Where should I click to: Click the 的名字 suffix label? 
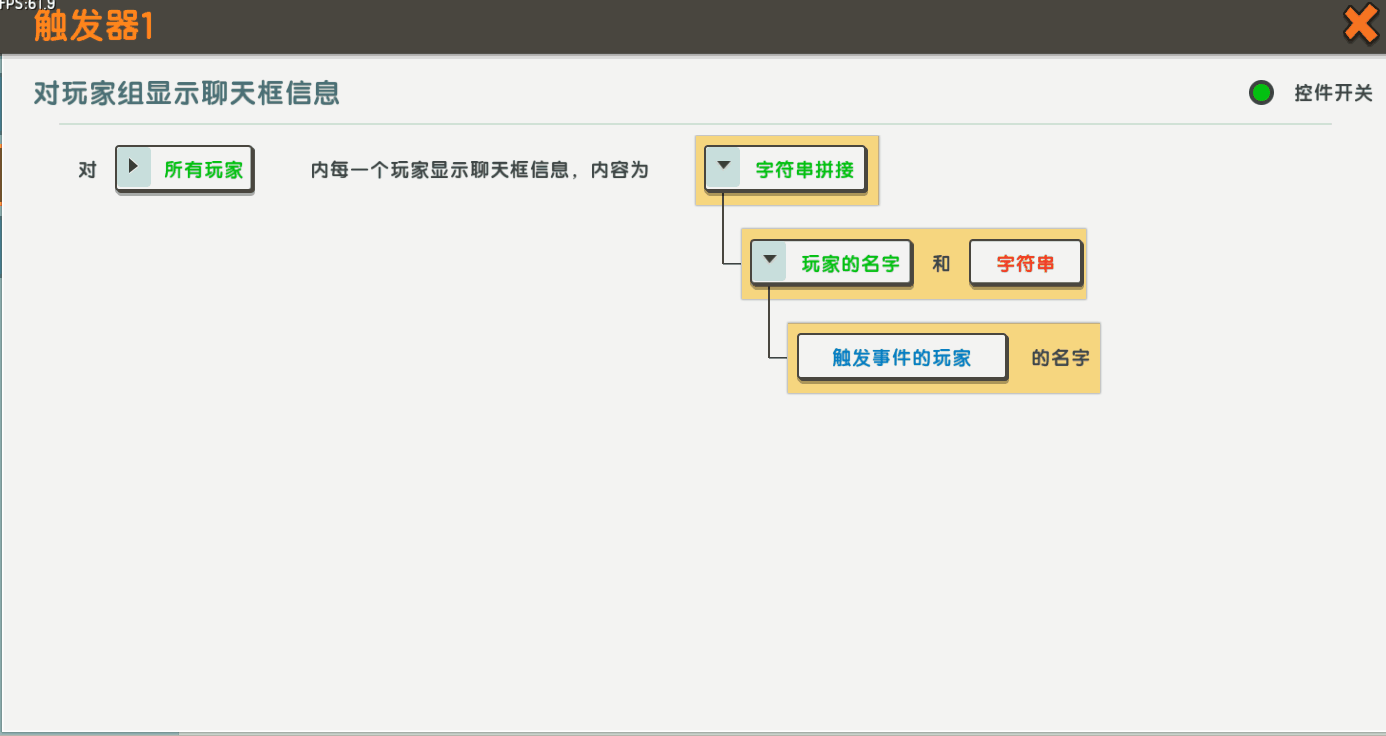coord(1060,357)
